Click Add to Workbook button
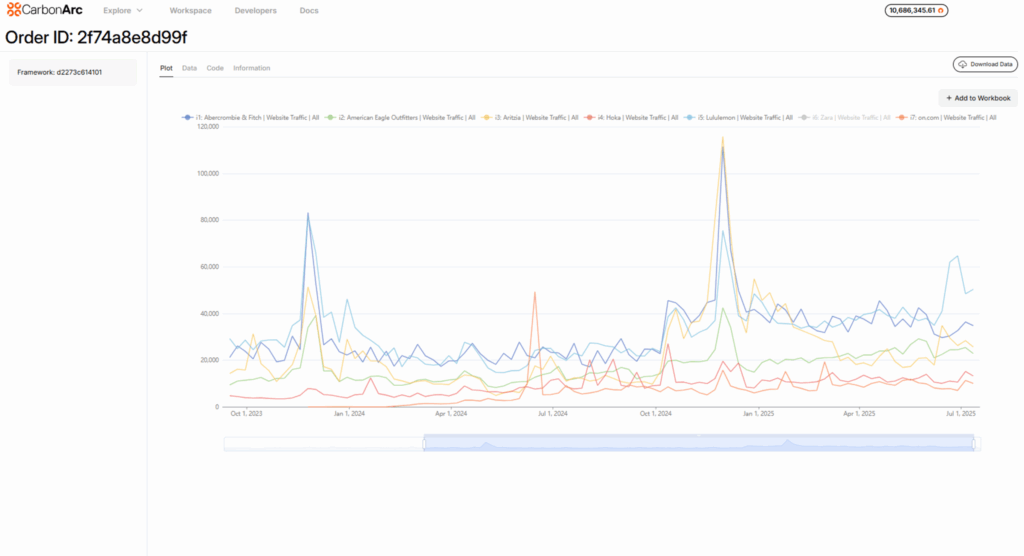This screenshot has width=1024, height=556. [x=978, y=98]
